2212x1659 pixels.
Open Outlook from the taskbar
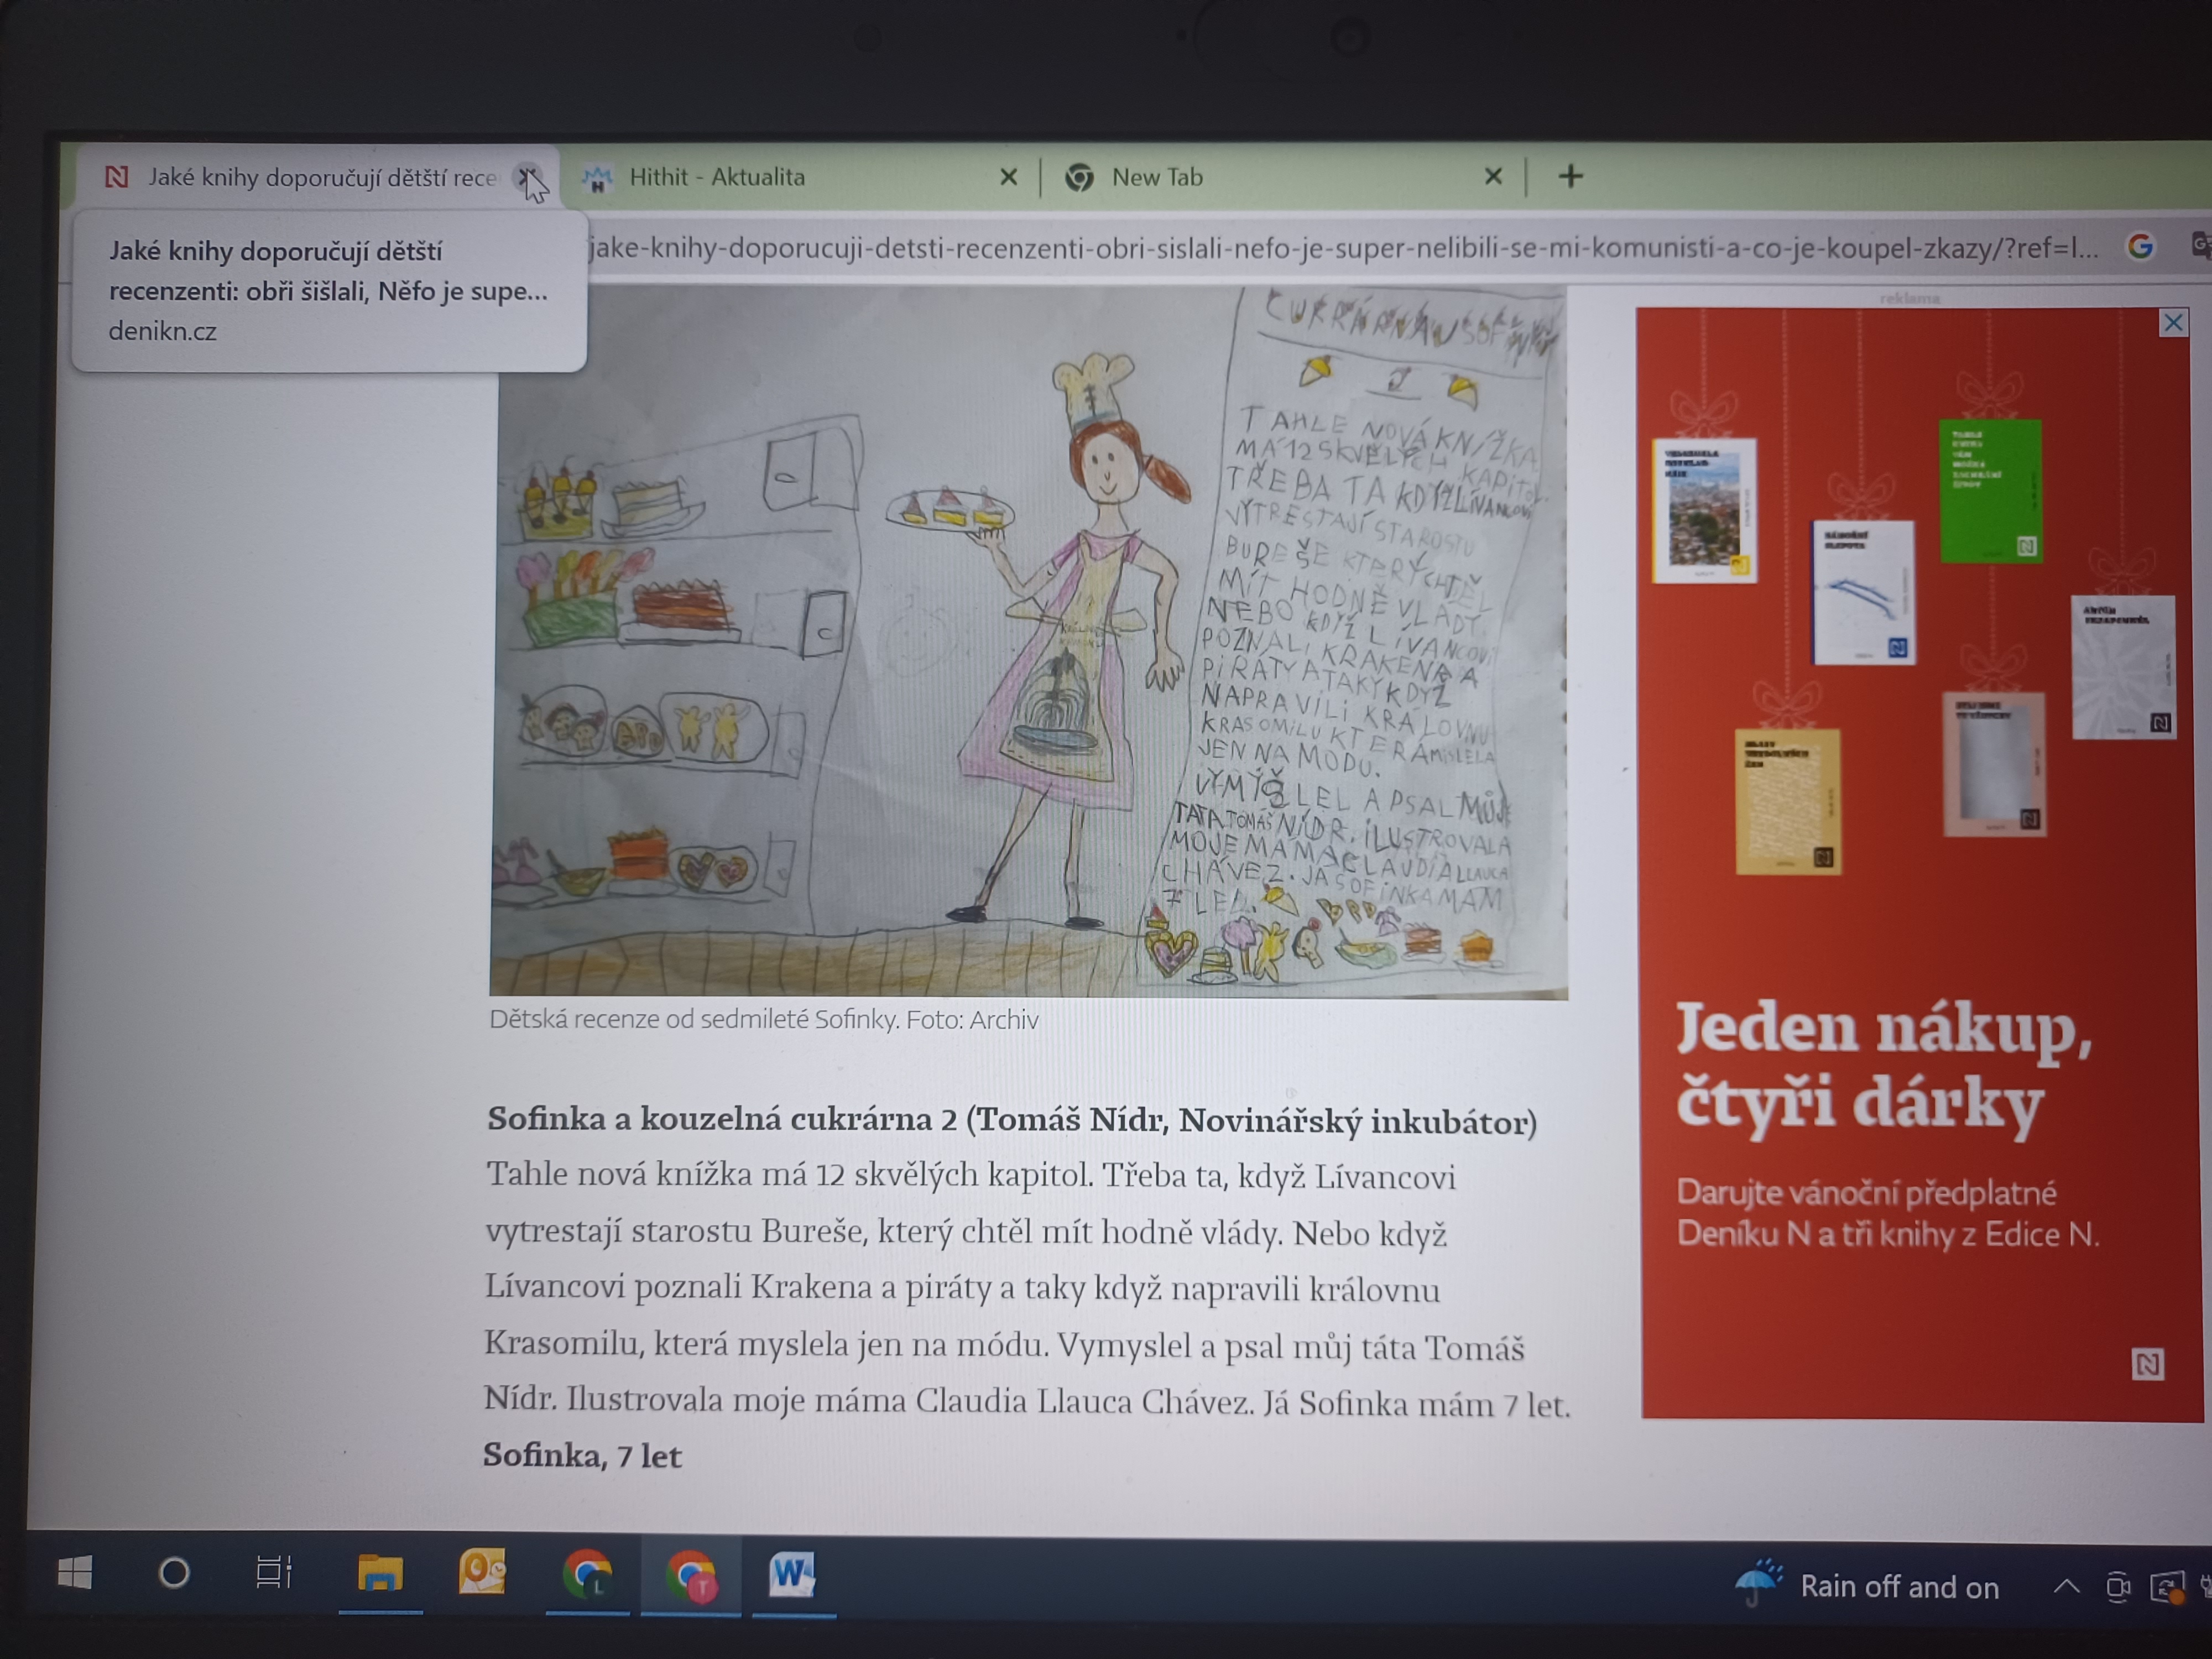point(482,1573)
